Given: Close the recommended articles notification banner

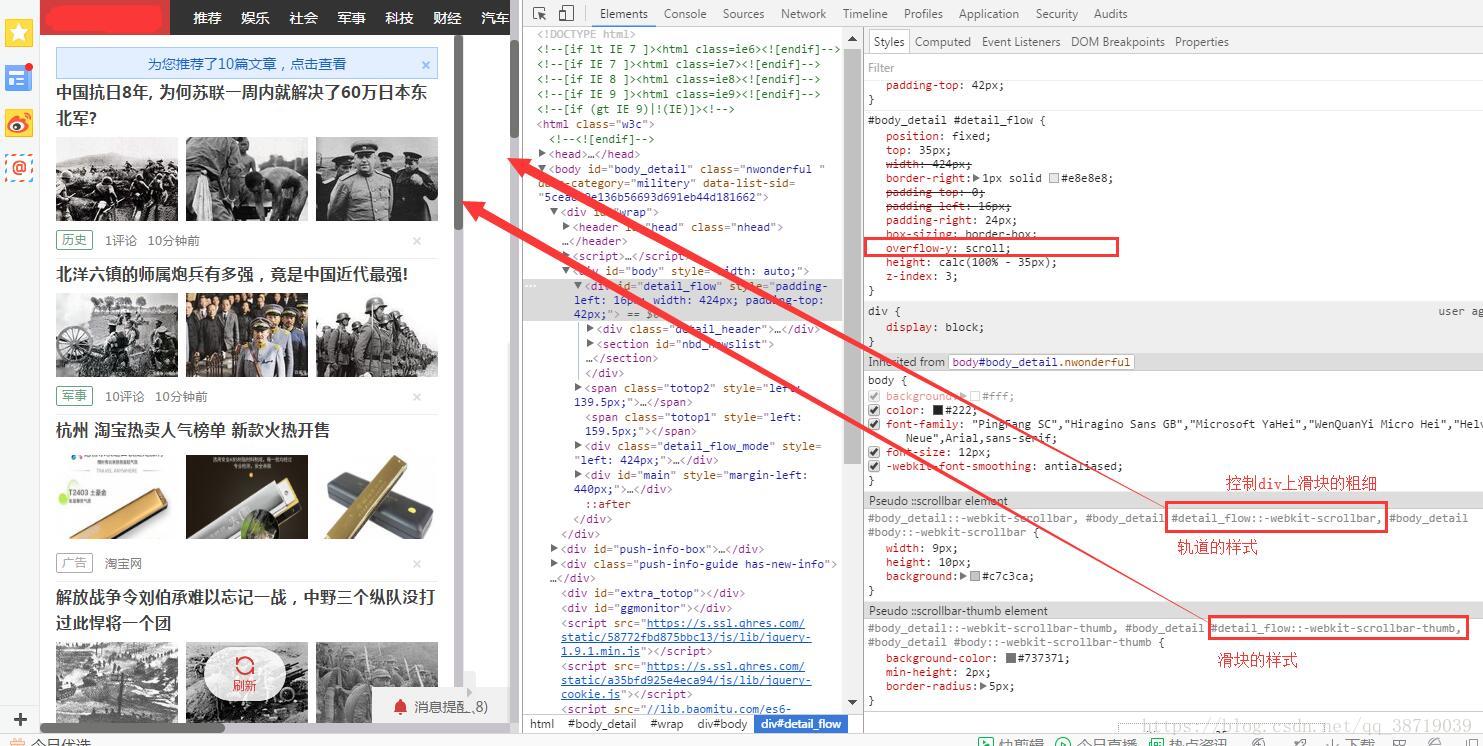Looking at the screenshot, I should (x=426, y=64).
